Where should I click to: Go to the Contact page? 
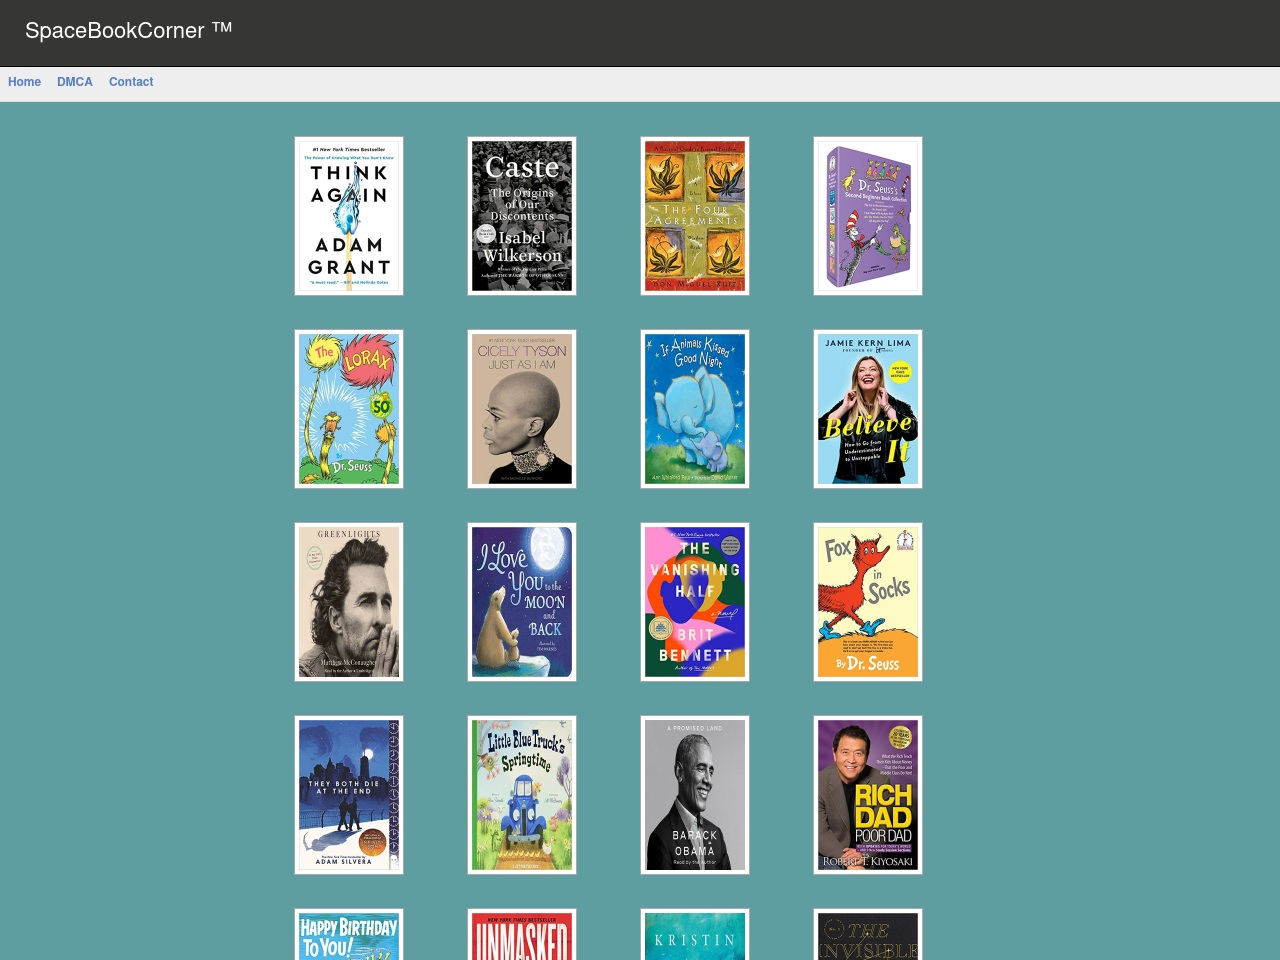[x=131, y=82]
